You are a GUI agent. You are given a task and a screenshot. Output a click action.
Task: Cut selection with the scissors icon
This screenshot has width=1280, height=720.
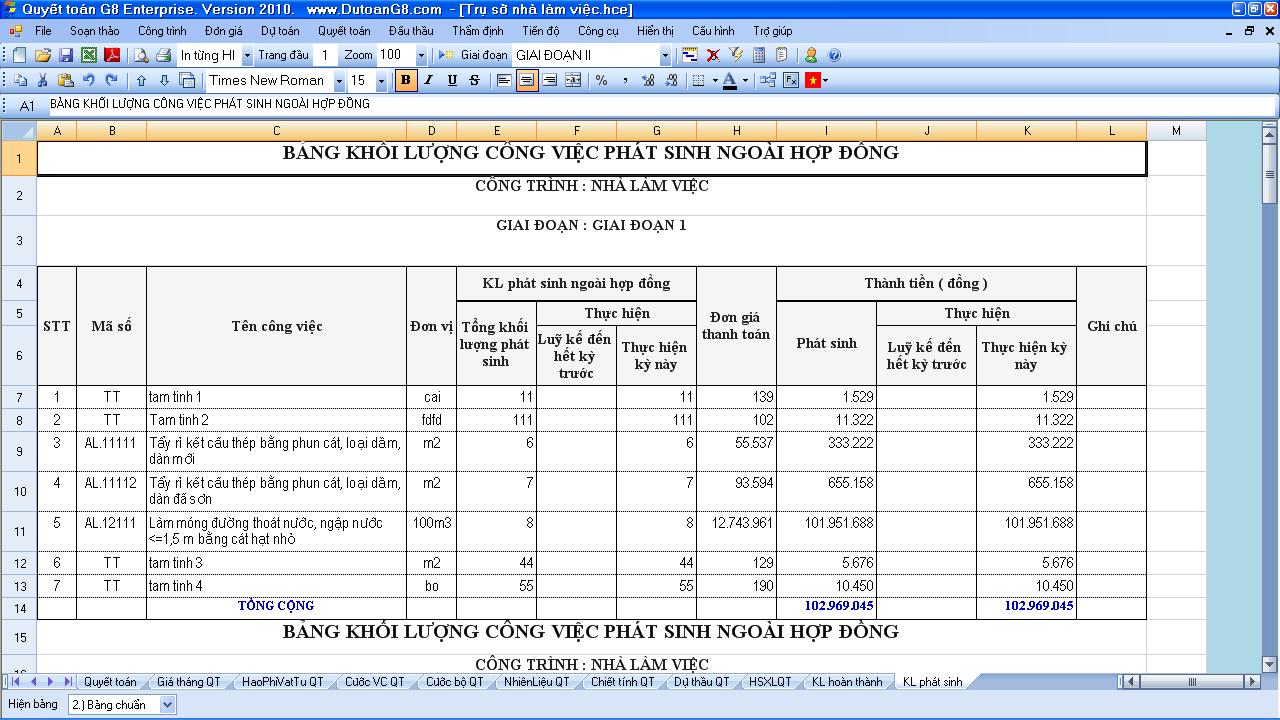coord(43,80)
